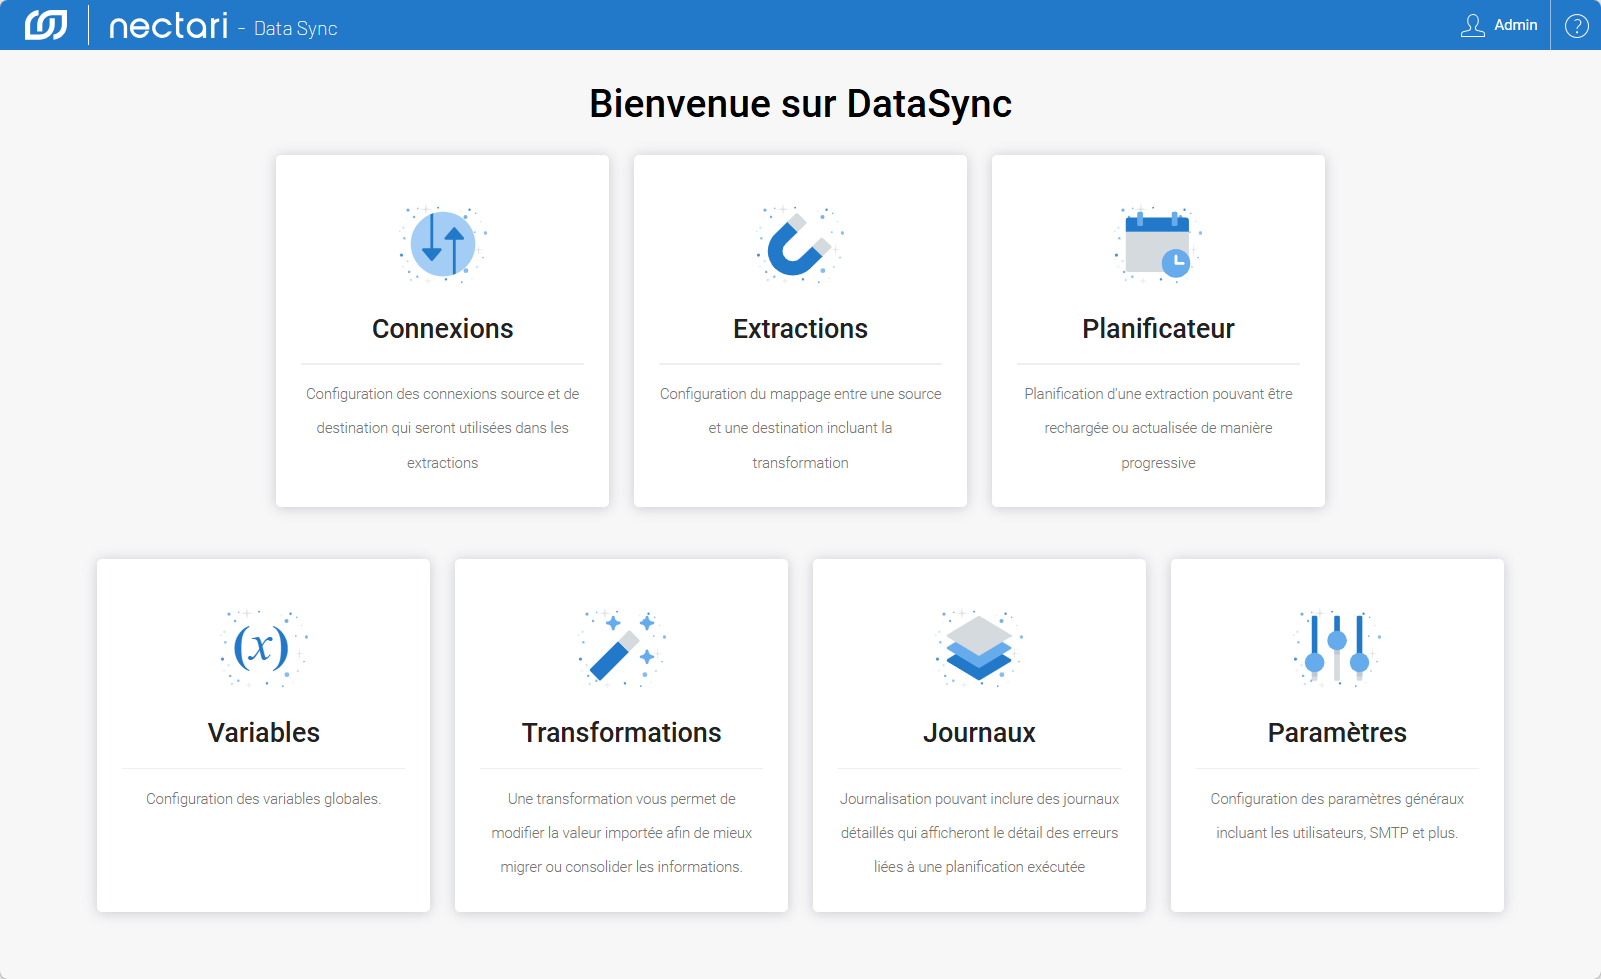The width and height of the screenshot is (1601, 979).
Task: Open the Paramètres title
Action: (x=1337, y=733)
